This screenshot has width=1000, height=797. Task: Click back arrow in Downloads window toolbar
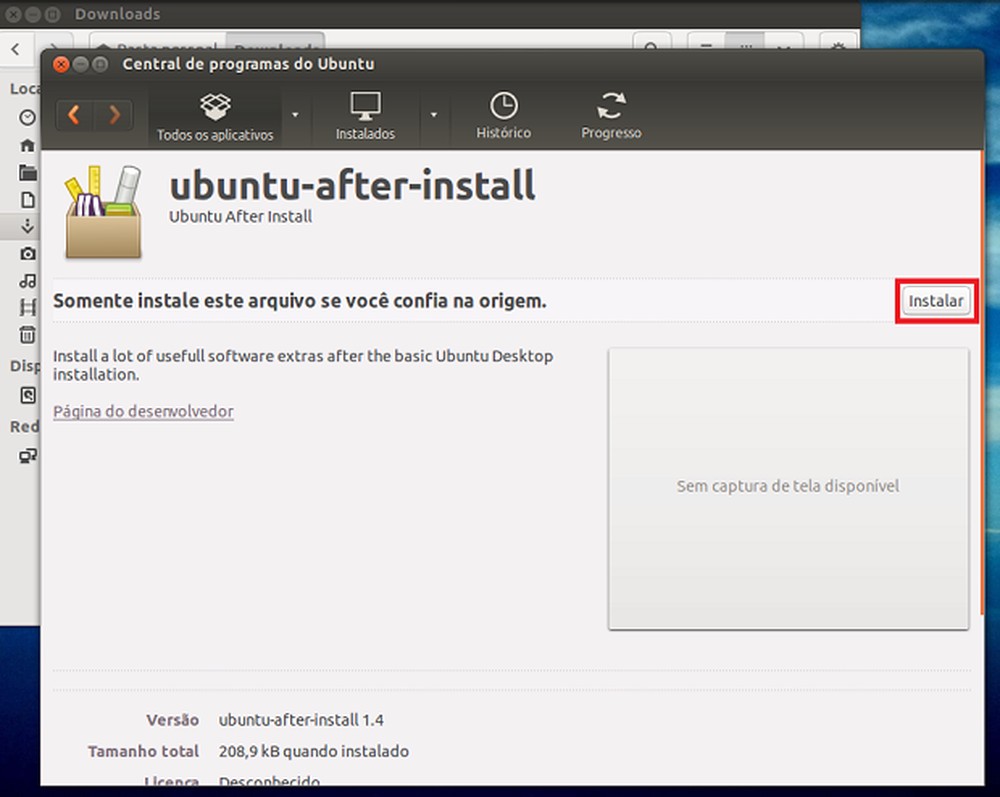(16, 49)
